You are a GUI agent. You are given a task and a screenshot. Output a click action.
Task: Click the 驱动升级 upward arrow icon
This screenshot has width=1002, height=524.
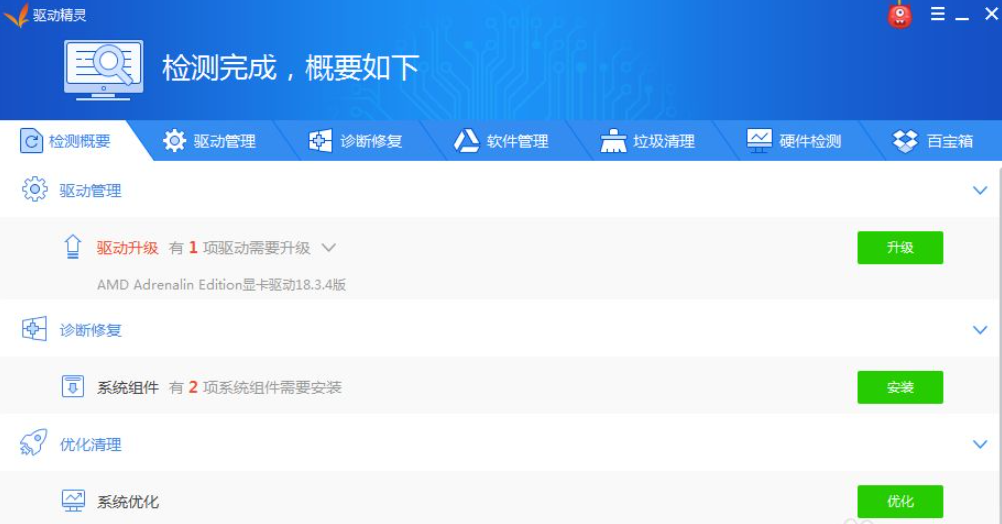click(72, 248)
